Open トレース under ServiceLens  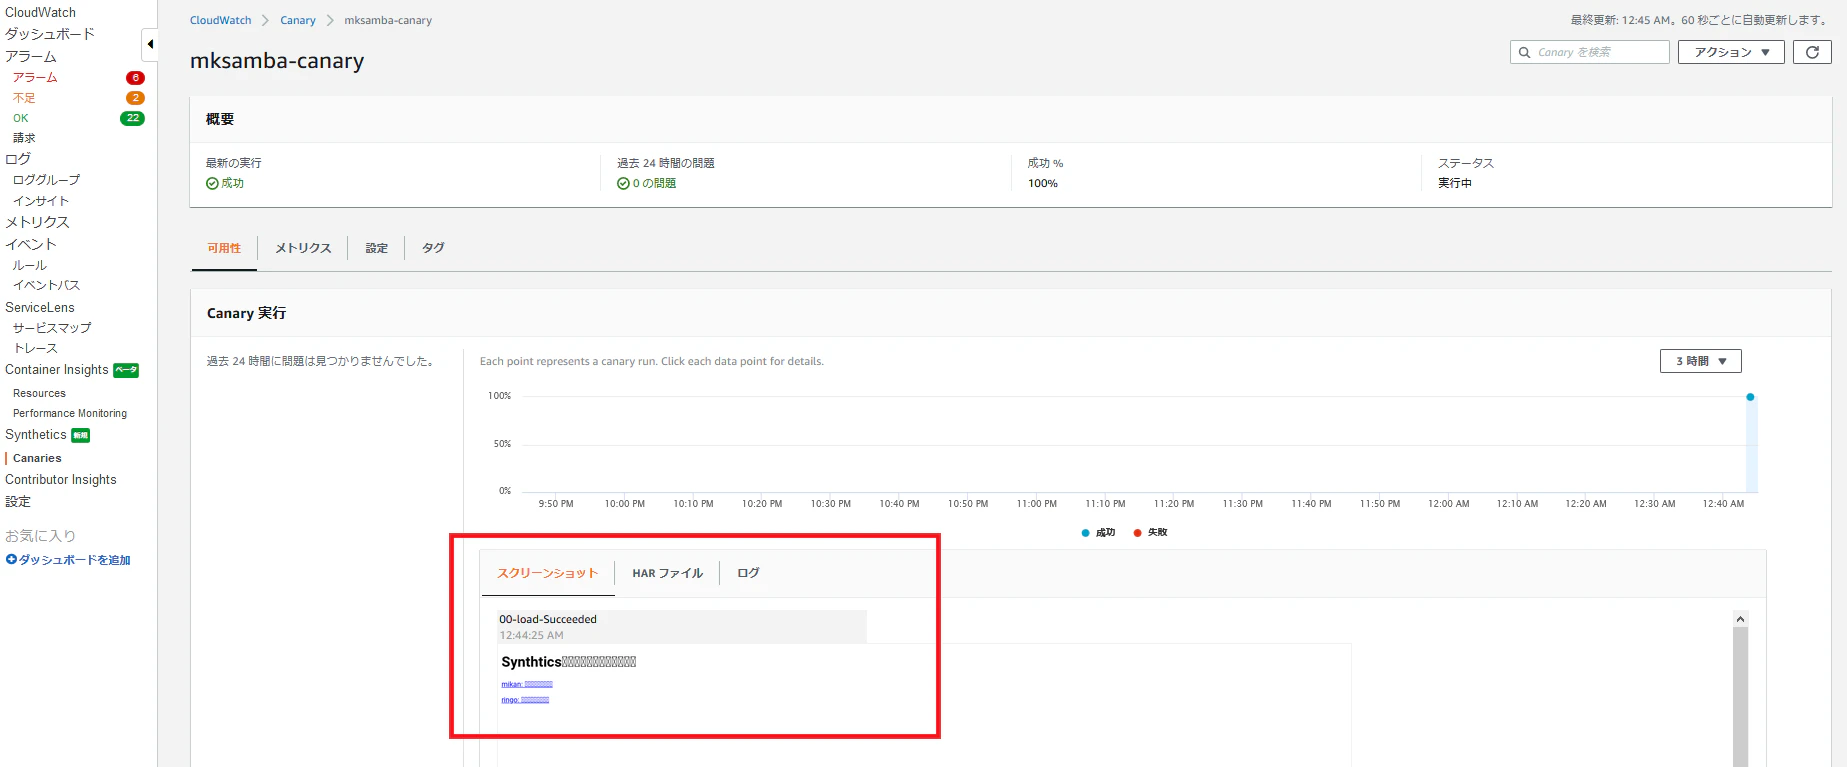(x=35, y=348)
